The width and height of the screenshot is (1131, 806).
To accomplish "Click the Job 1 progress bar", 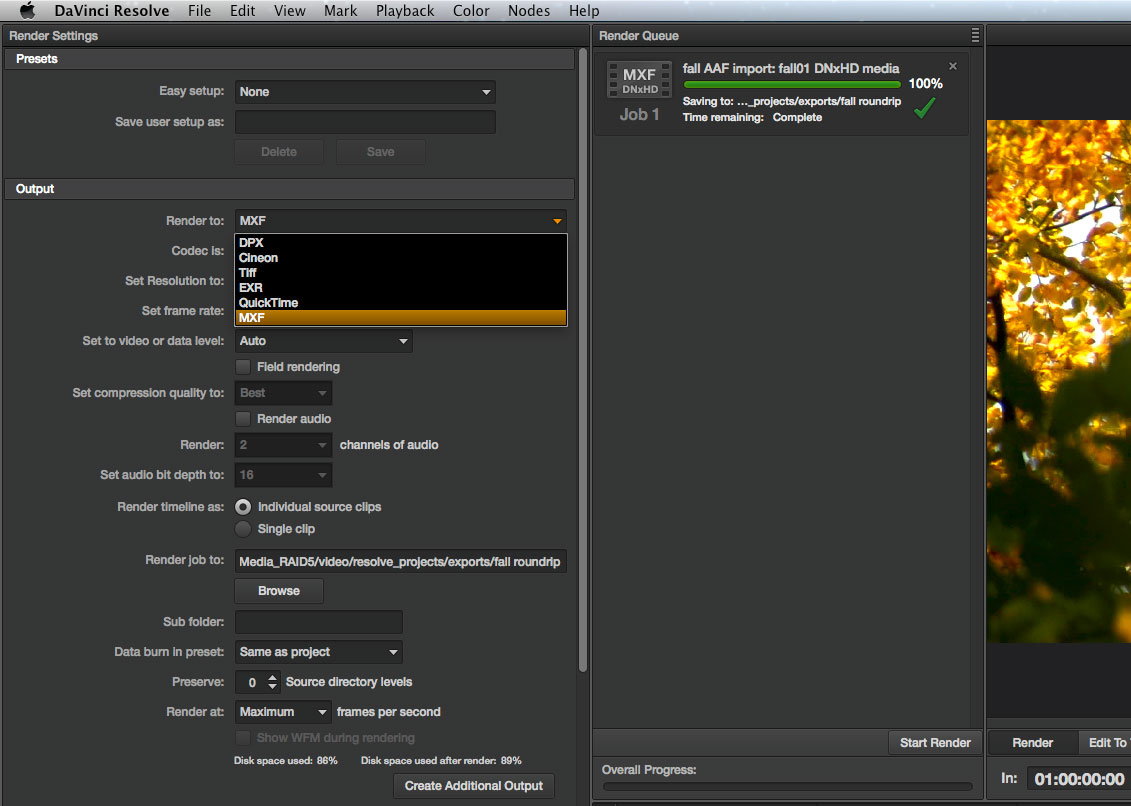I will coord(792,85).
